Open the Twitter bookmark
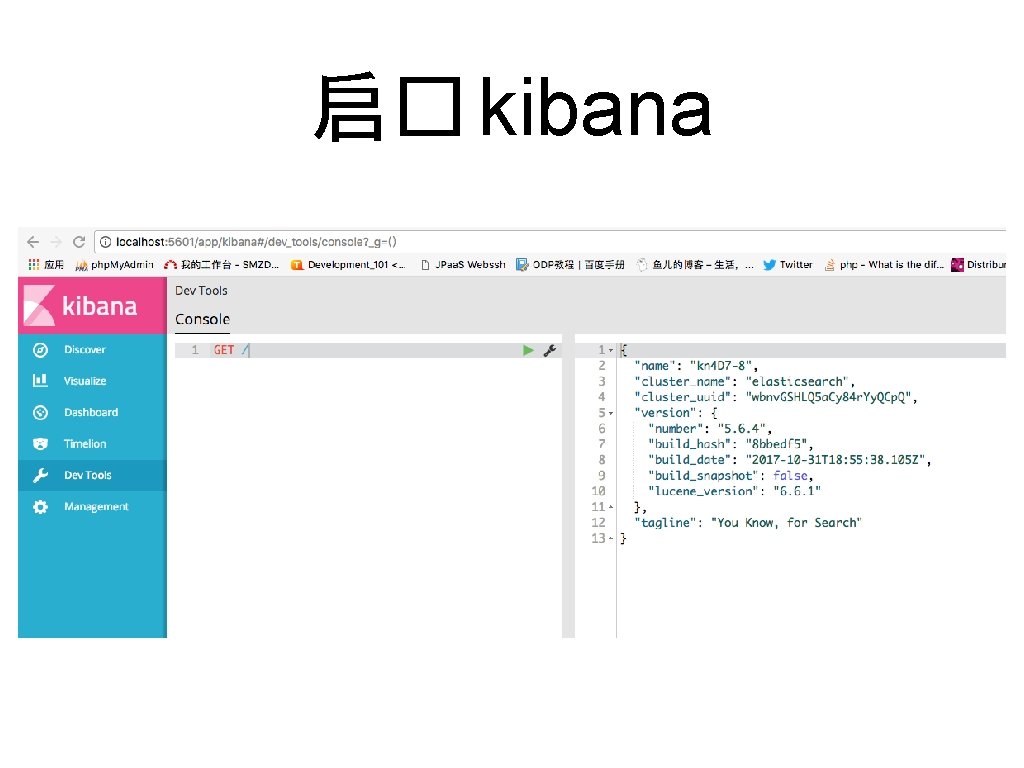The width and height of the screenshot is (1024, 768). (x=788, y=264)
